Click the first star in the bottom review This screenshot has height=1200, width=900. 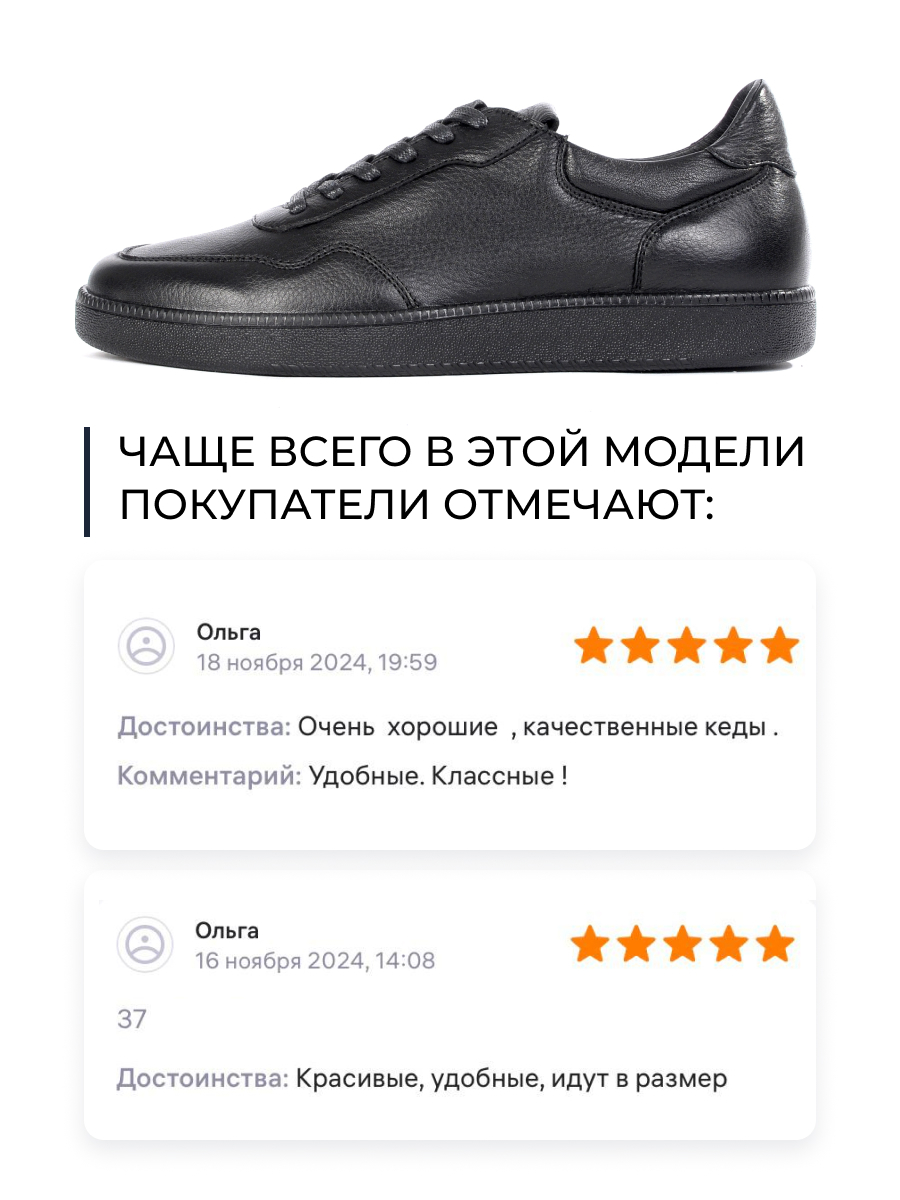589,943
